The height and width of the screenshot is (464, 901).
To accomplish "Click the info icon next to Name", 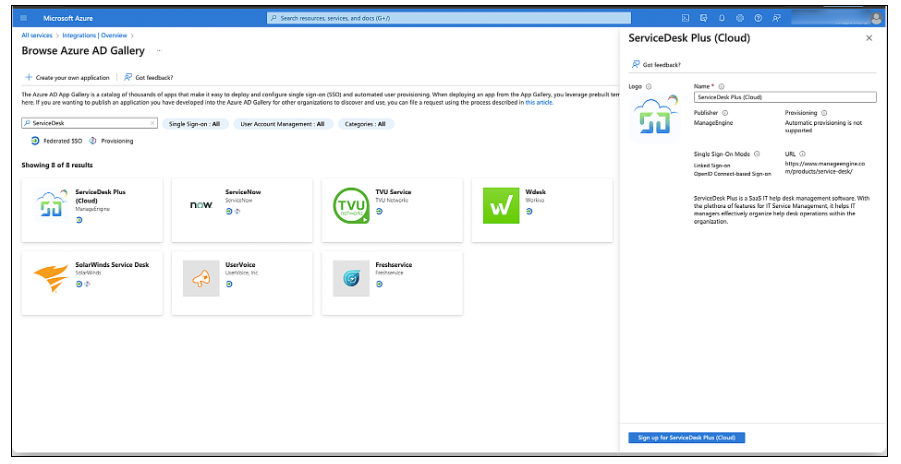I will (721, 86).
